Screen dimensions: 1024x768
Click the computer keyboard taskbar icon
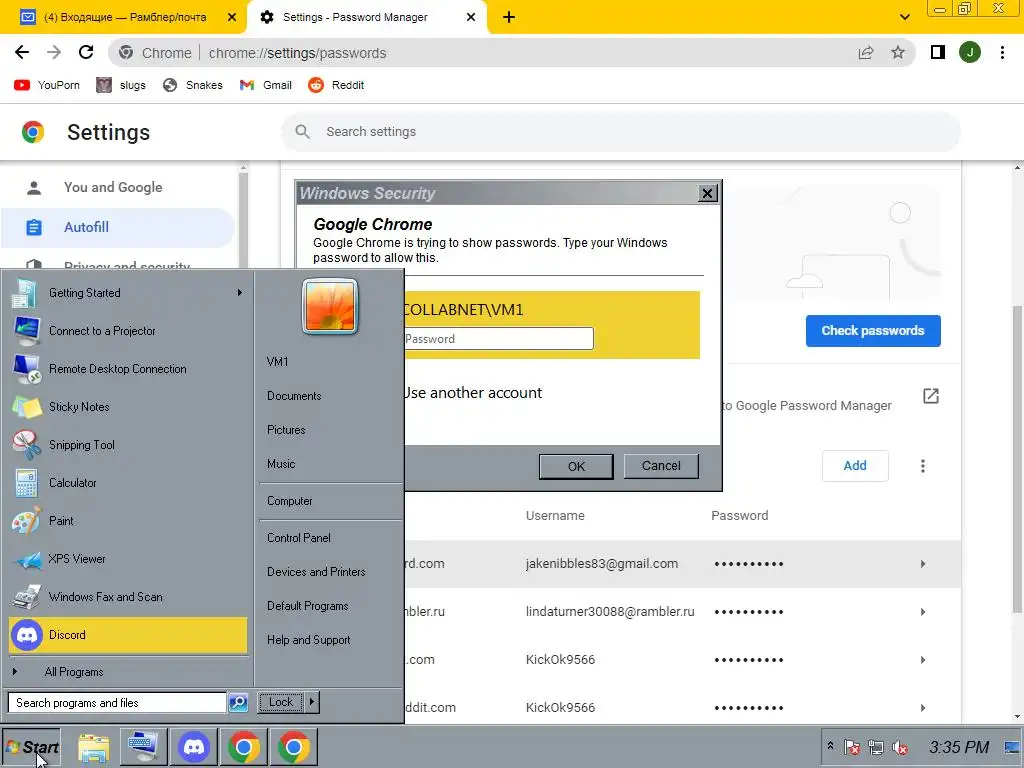click(143, 746)
